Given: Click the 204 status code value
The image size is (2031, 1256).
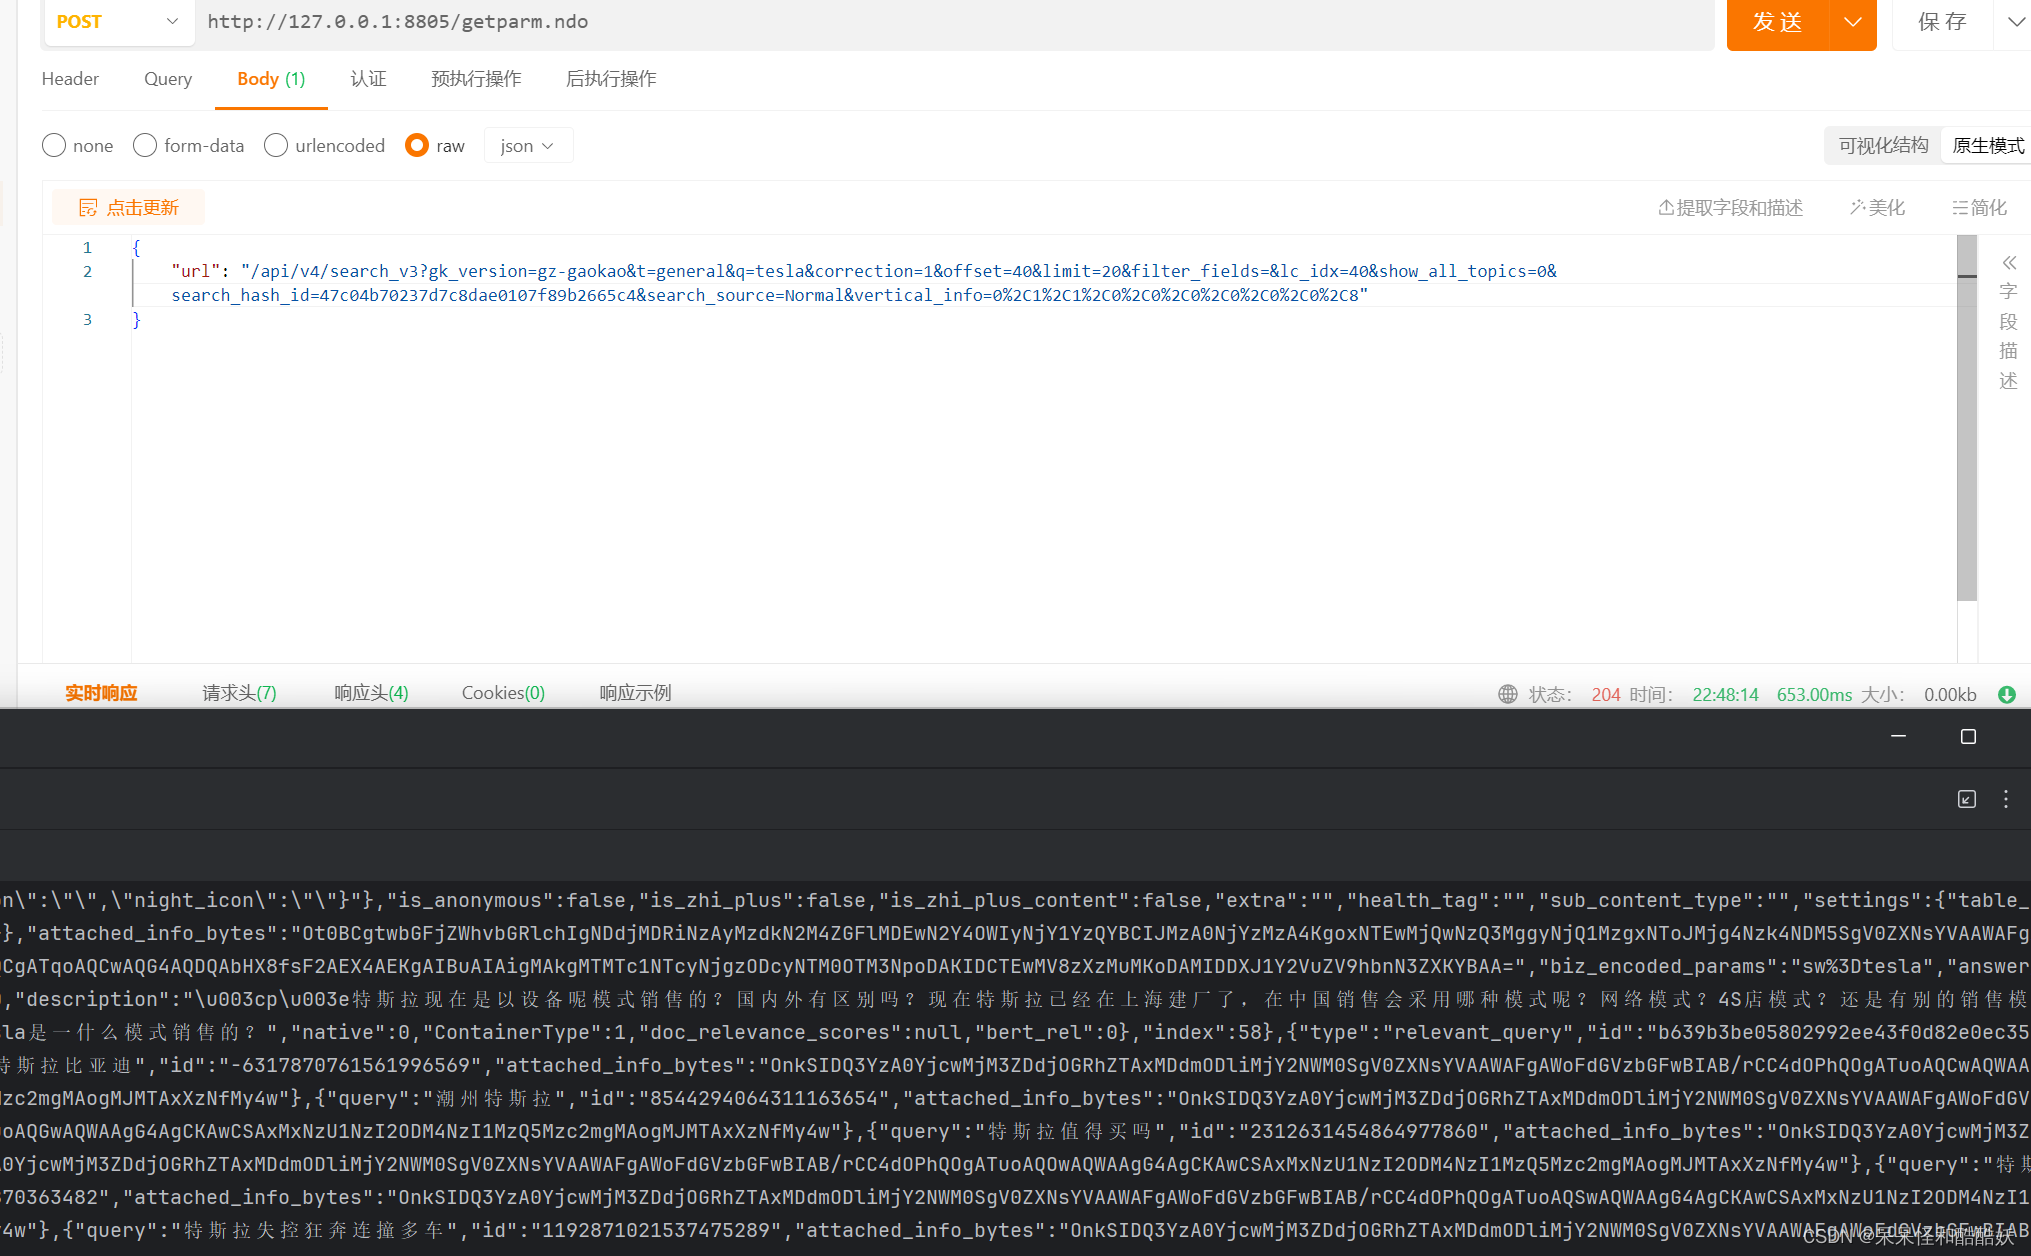Looking at the screenshot, I should [1606, 694].
